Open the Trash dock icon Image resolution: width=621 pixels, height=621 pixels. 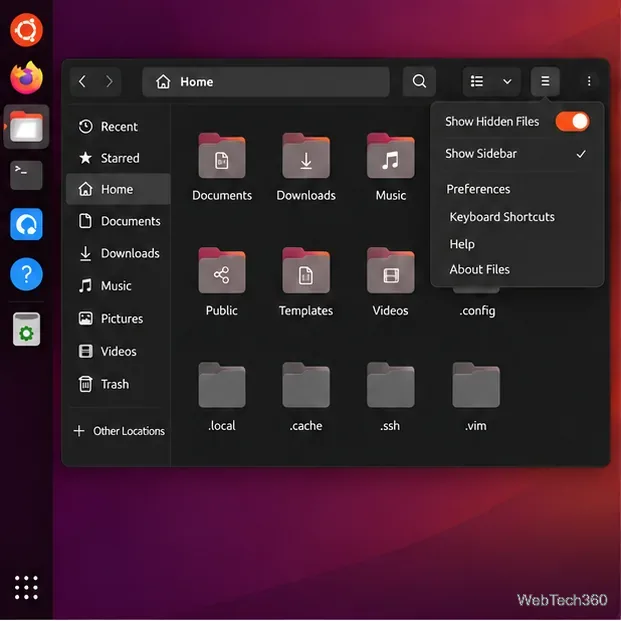click(x=26, y=329)
